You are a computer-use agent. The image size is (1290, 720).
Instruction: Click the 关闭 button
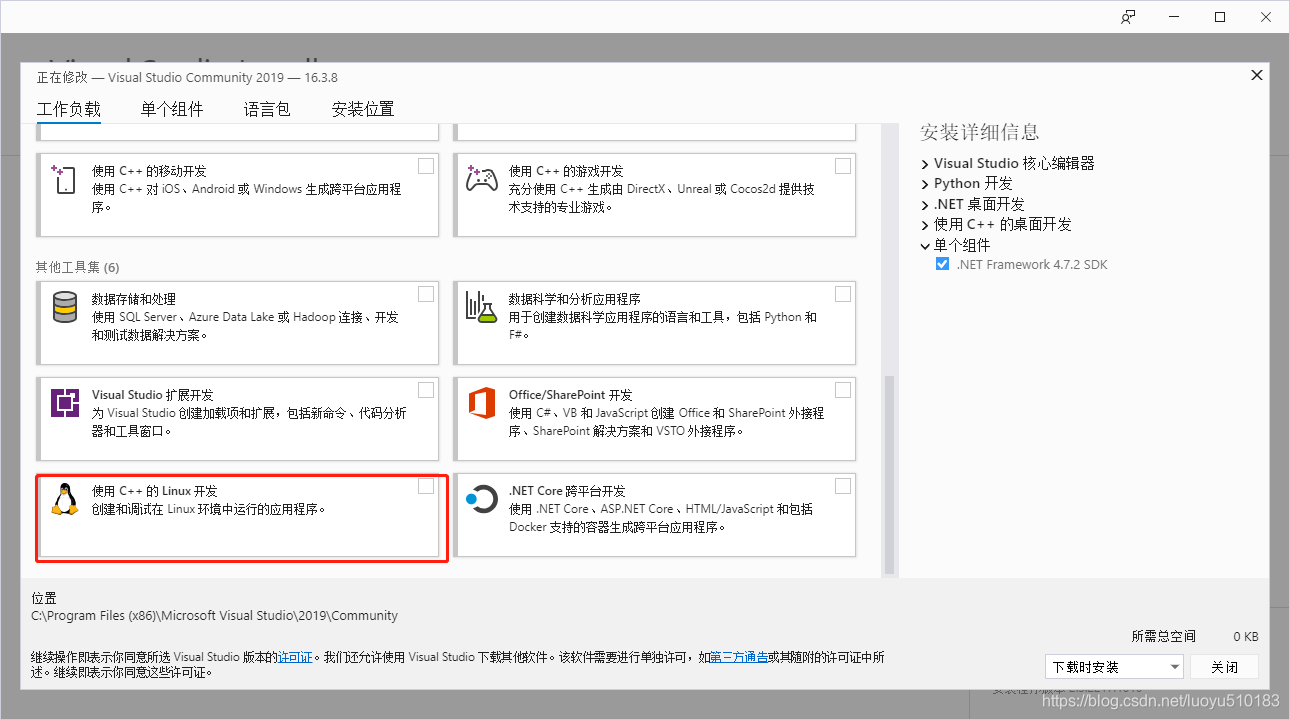[x=1224, y=667]
